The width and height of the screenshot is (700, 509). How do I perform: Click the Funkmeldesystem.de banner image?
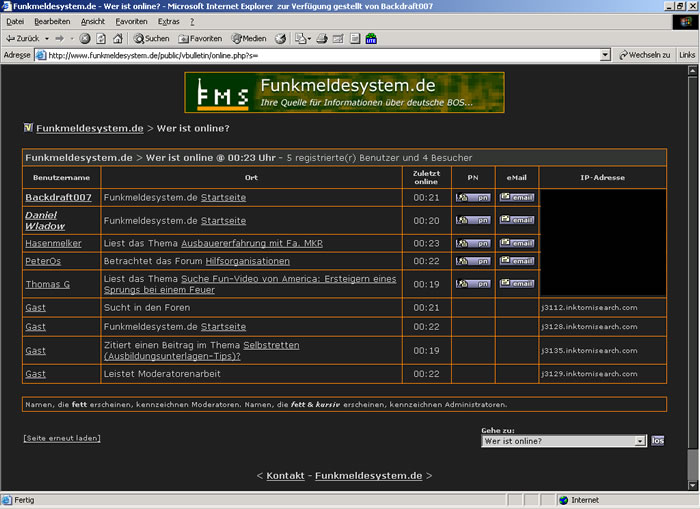[x=344, y=92]
